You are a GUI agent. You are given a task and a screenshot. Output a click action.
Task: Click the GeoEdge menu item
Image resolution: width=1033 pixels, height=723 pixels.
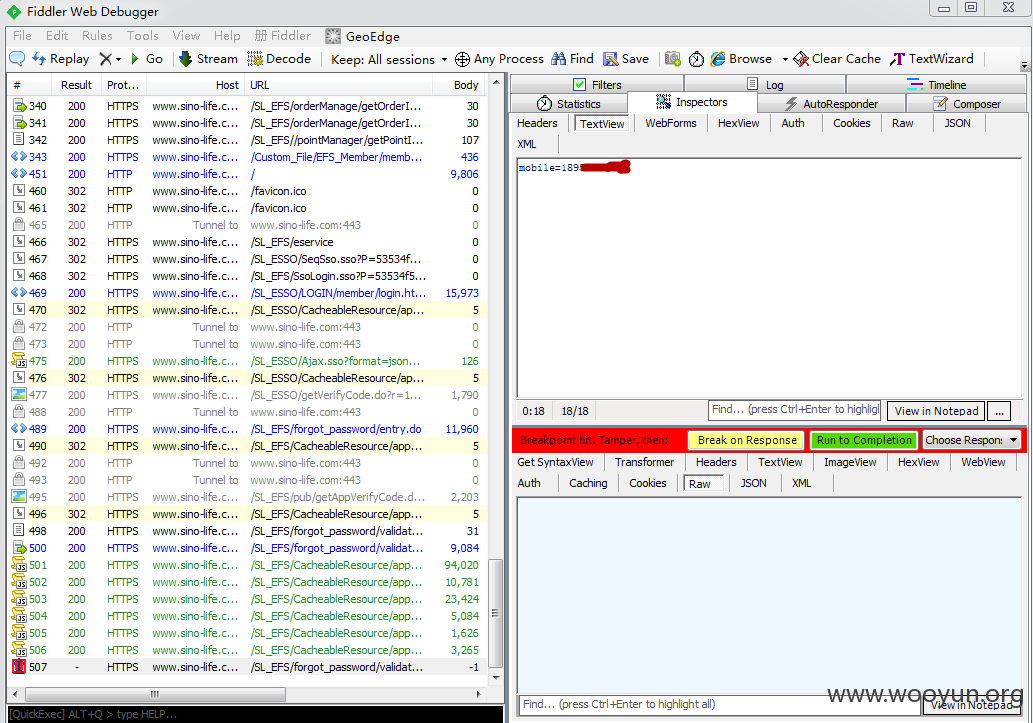363,36
